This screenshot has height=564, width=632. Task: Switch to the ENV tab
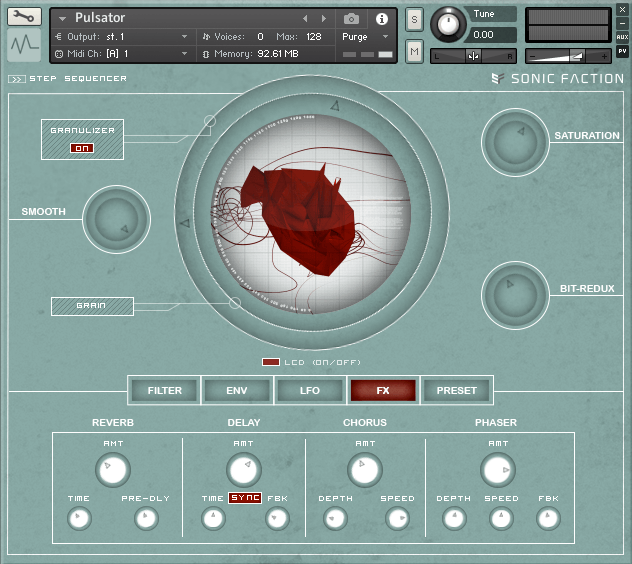[237, 390]
